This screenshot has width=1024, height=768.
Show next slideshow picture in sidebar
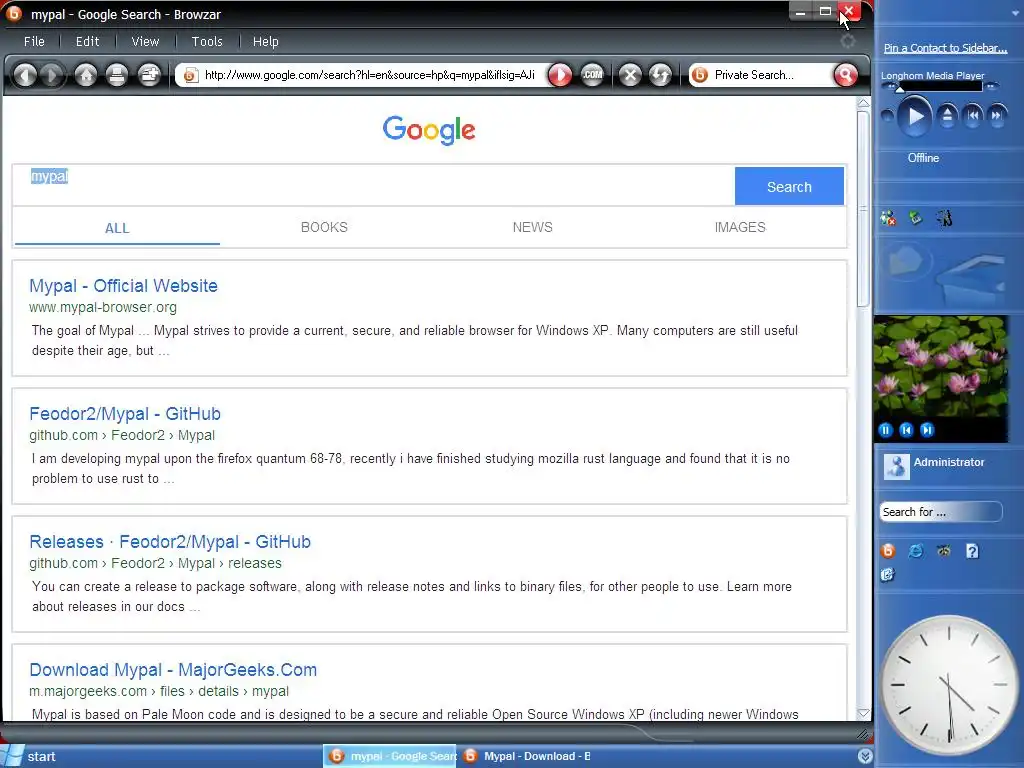927,430
